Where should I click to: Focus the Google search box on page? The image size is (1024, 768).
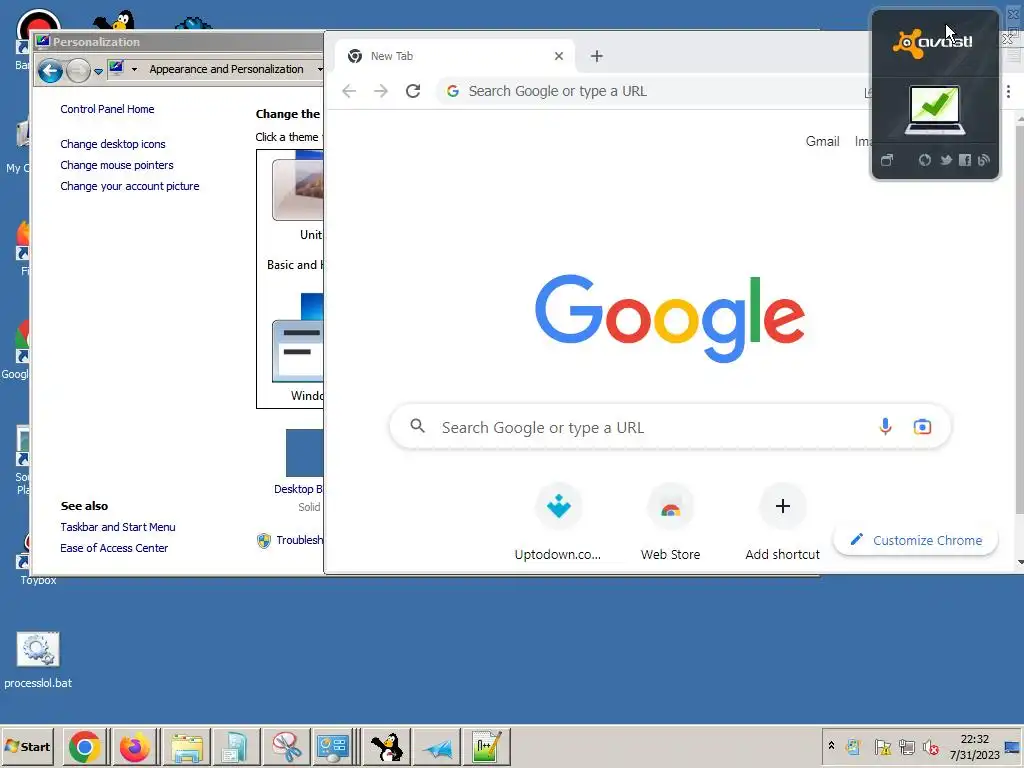click(x=669, y=427)
